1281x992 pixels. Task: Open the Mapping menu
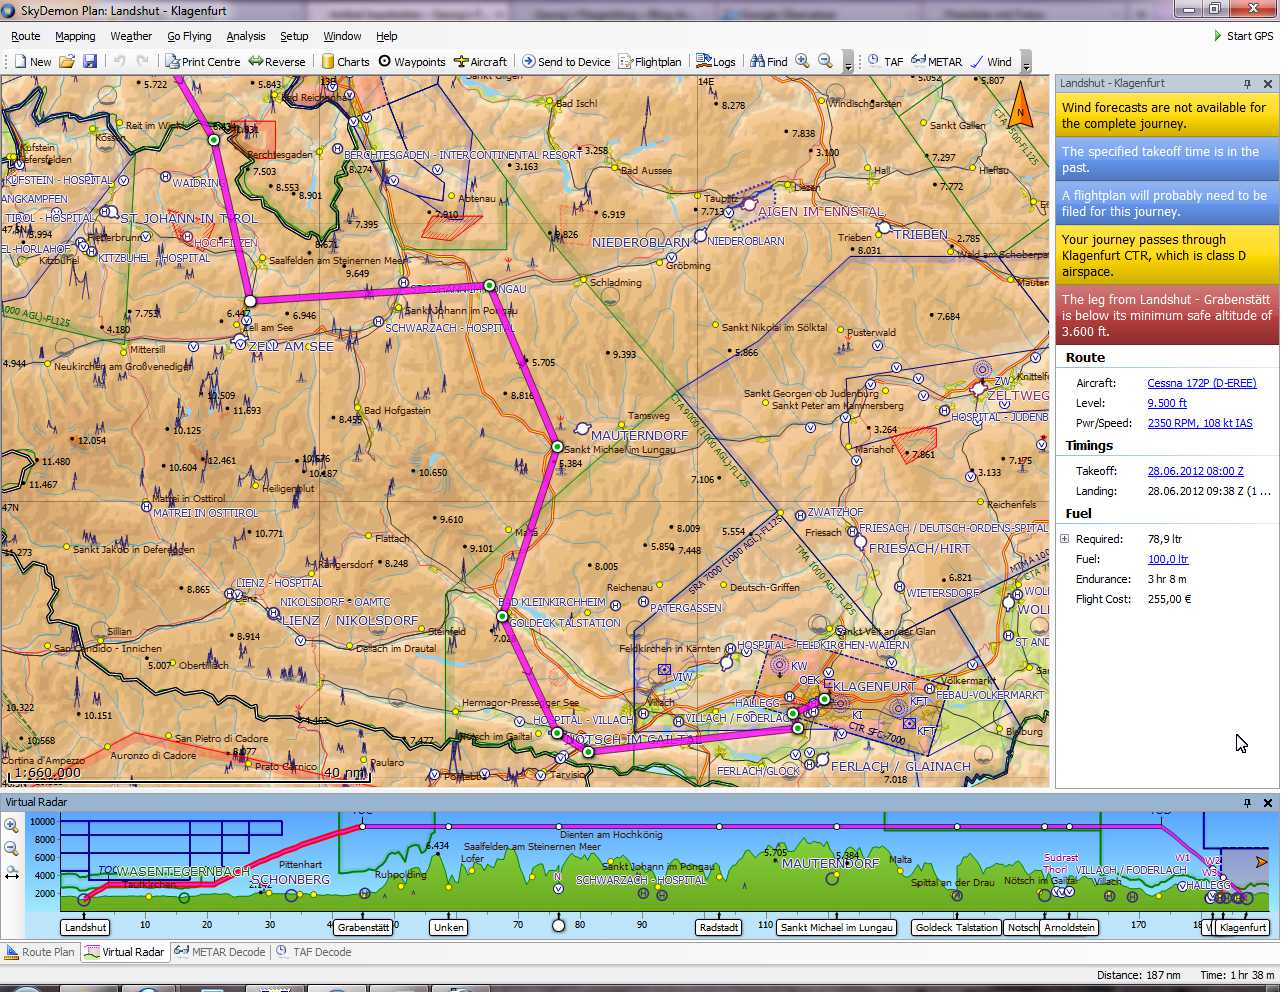pyautogui.click(x=75, y=36)
